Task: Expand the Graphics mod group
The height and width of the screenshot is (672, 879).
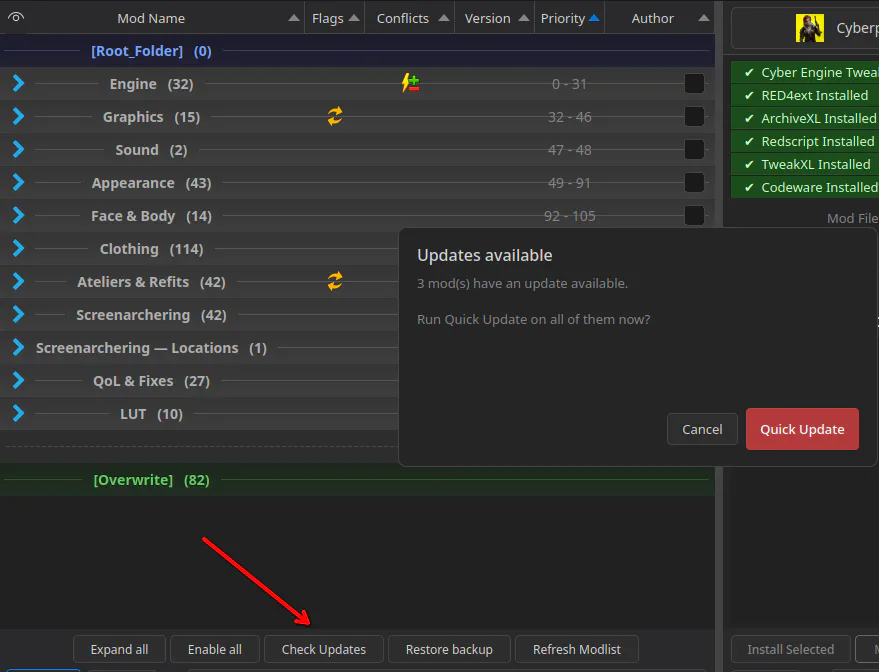Action: [x=18, y=117]
